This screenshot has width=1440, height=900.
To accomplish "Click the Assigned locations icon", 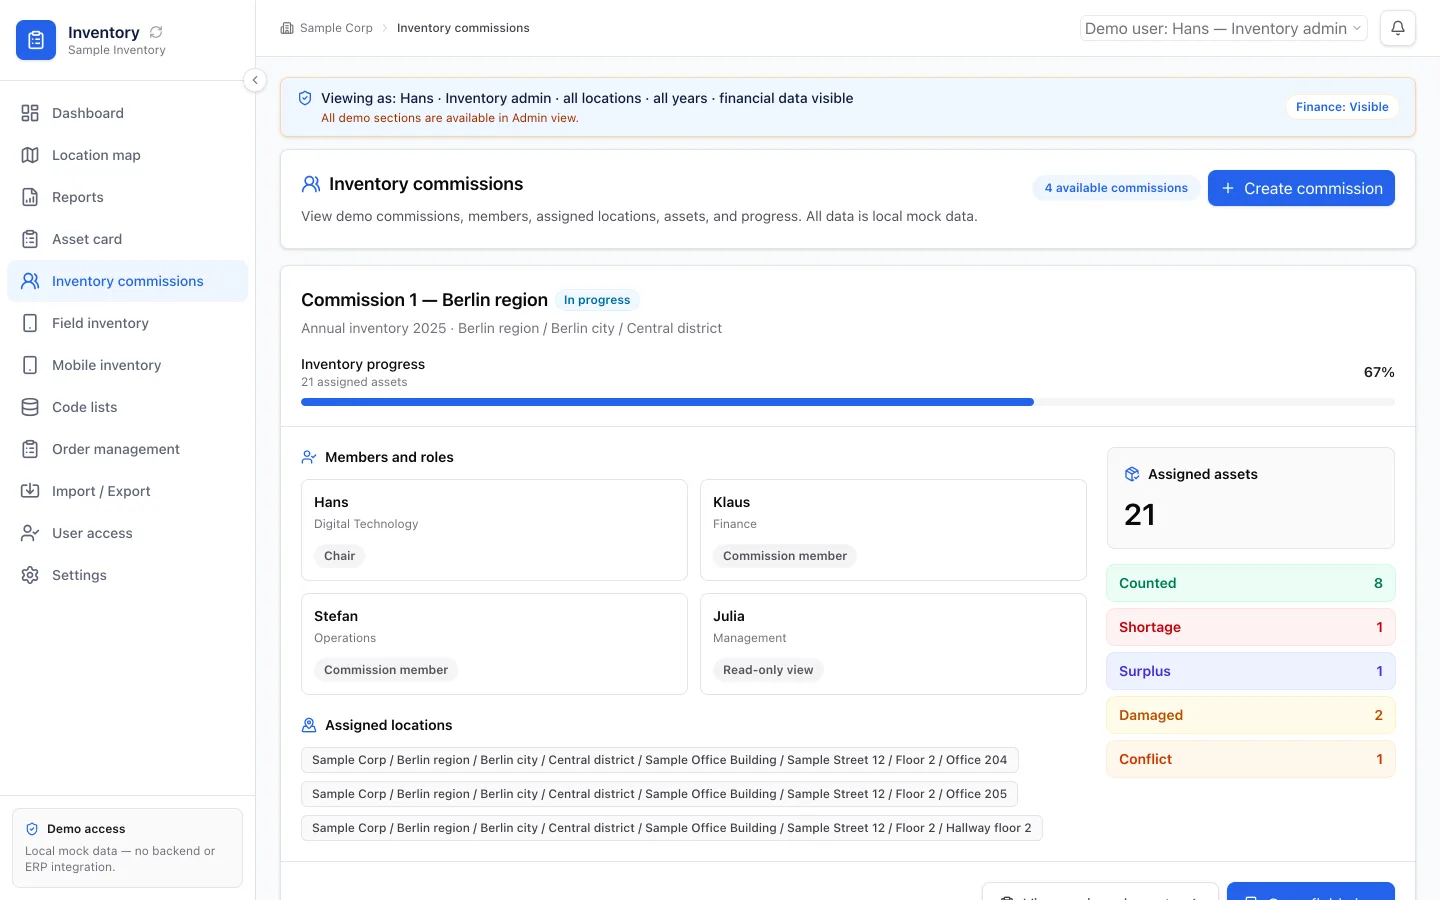I will pyautogui.click(x=309, y=725).
